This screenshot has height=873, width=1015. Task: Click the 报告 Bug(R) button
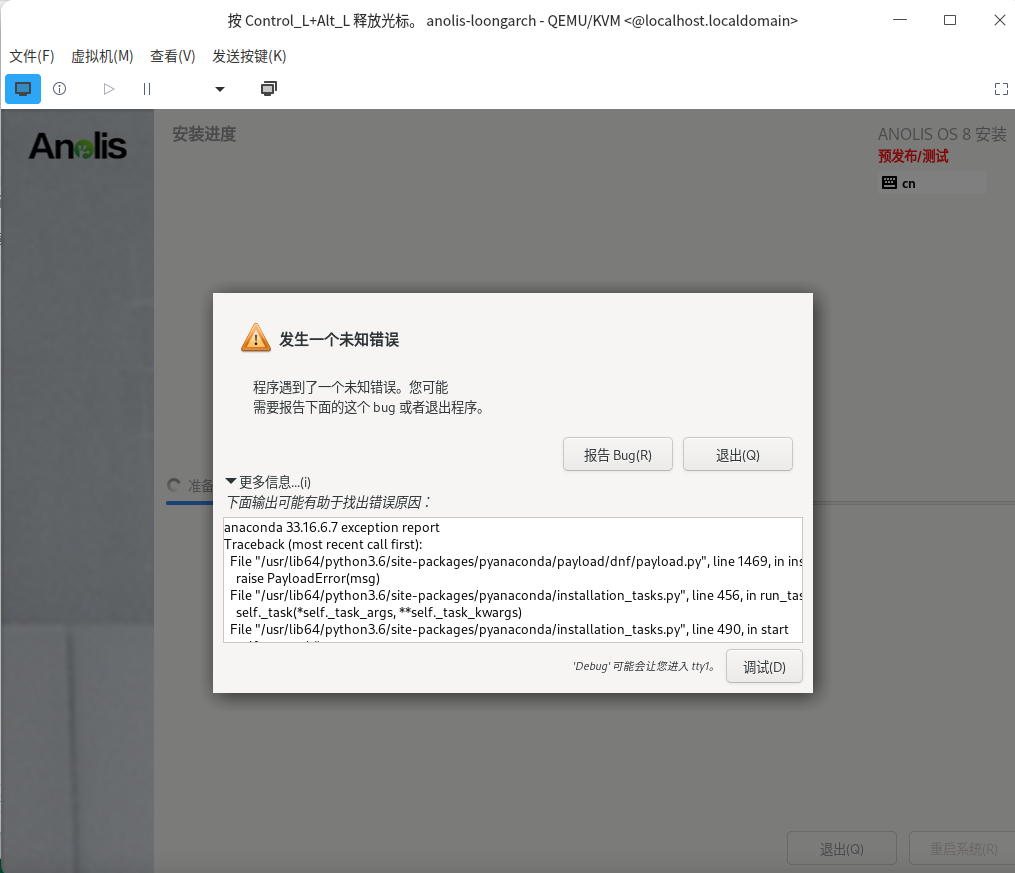[617, 455]
